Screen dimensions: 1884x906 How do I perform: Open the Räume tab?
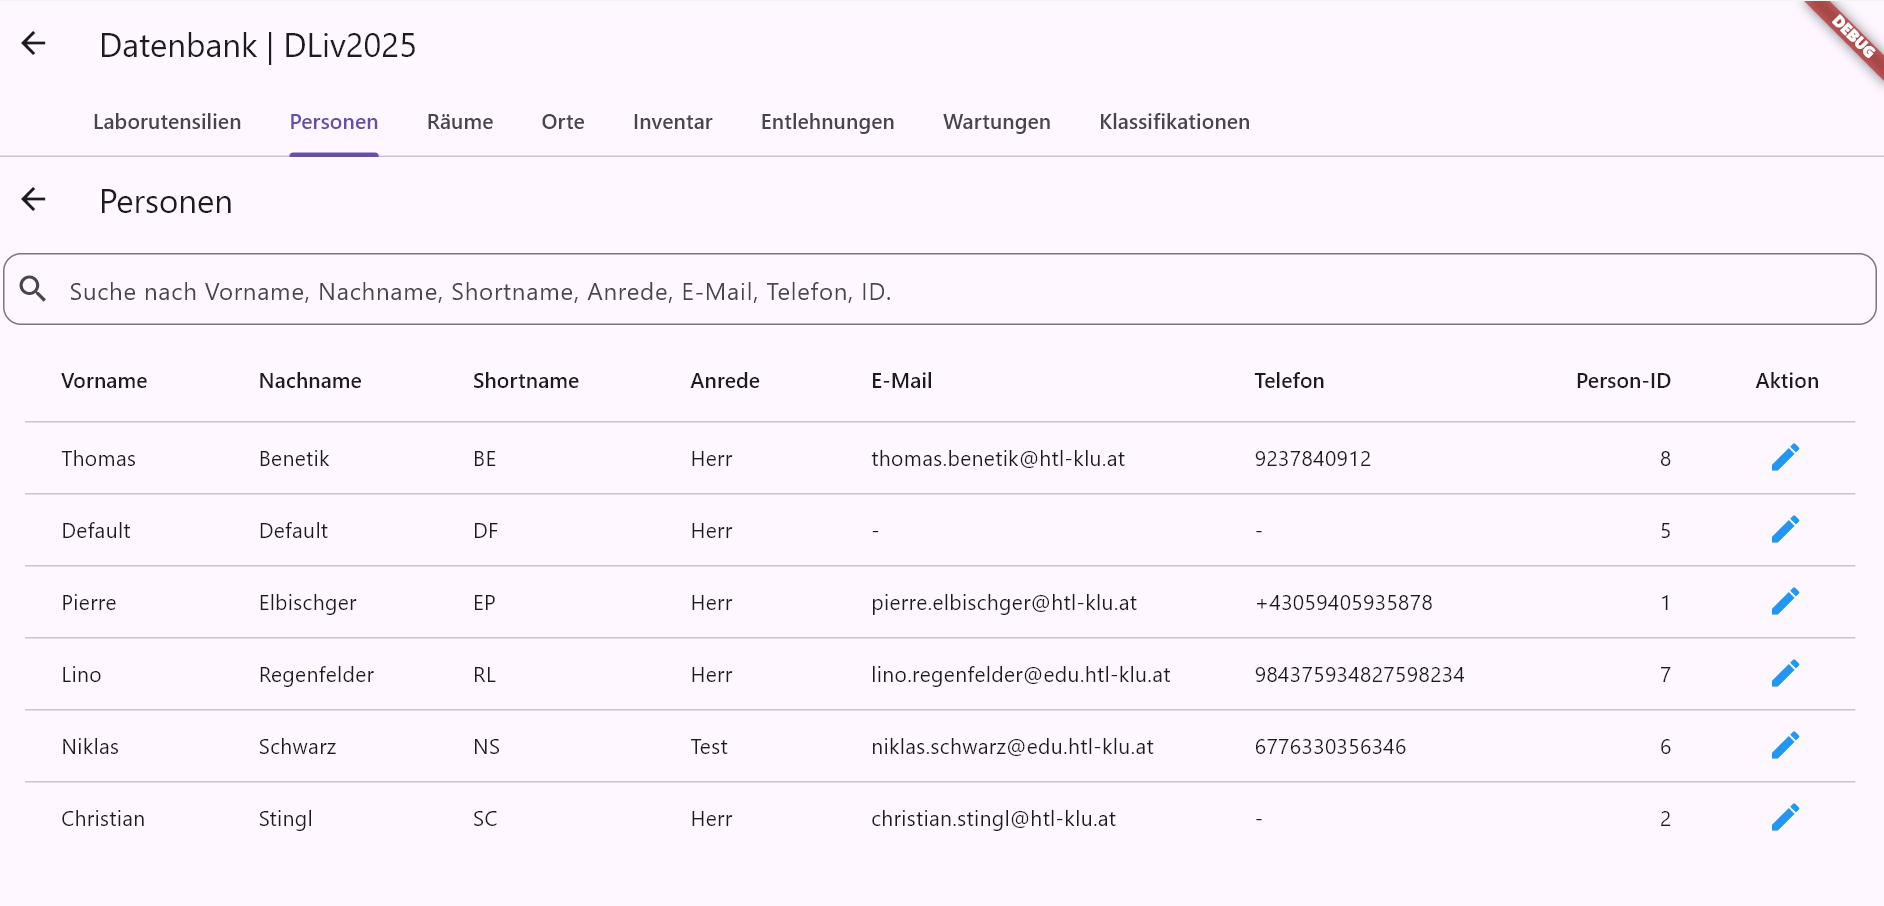(x=460, y=122)
